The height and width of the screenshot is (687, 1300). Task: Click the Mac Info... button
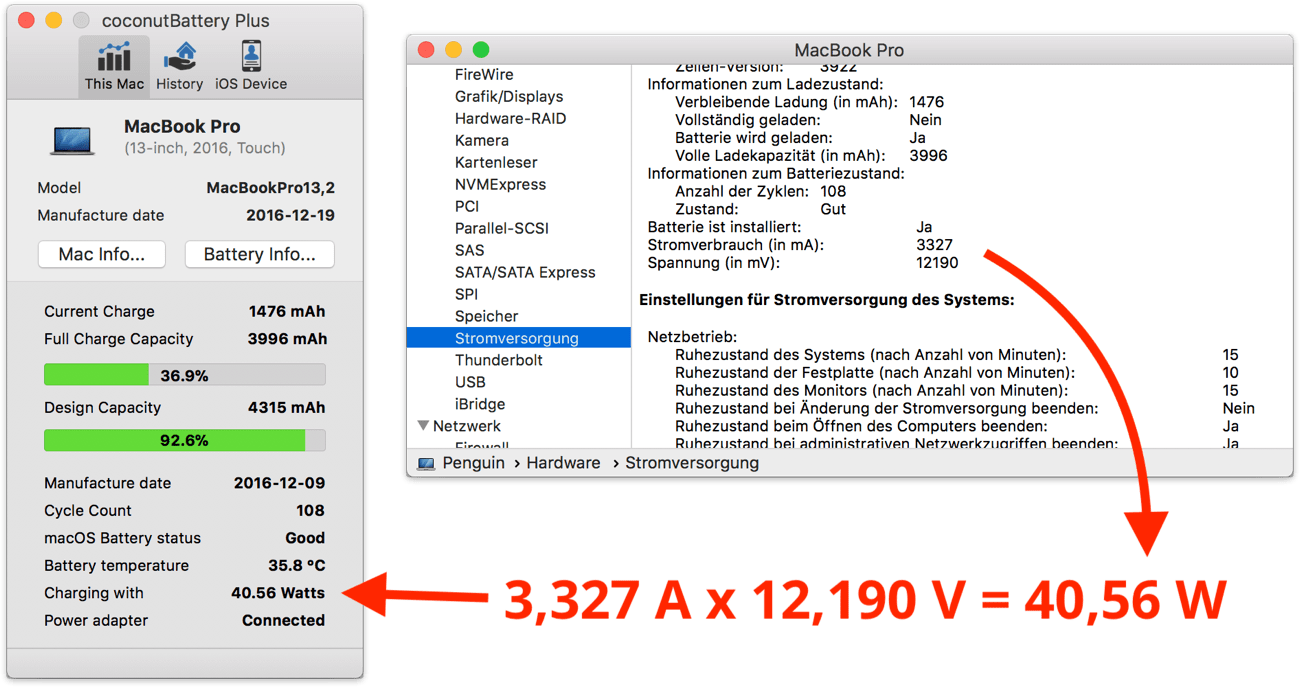pyautogui.click(x=101, y=254)
